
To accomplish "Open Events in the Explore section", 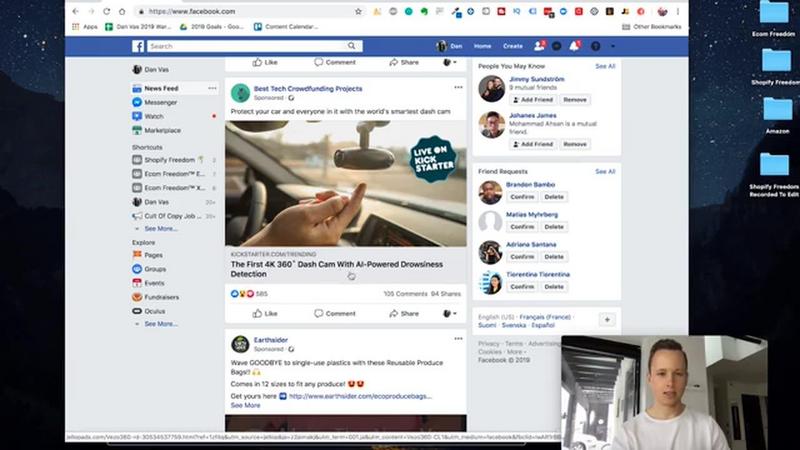I will (x=148, y=283).
